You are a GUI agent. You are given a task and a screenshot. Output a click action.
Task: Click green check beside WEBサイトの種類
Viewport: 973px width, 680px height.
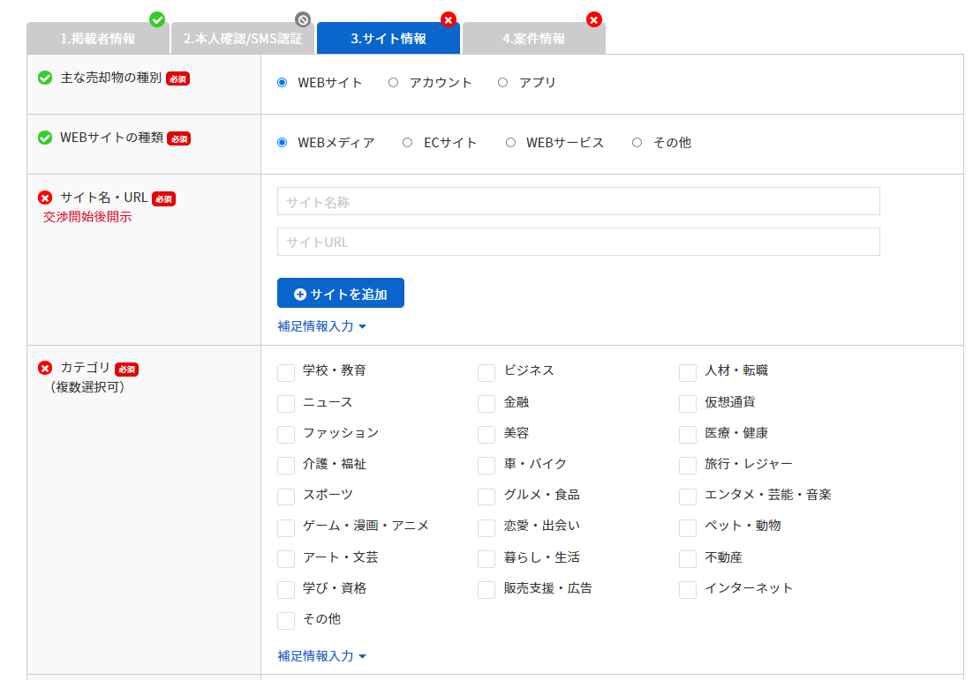click(x=45, y=137)
